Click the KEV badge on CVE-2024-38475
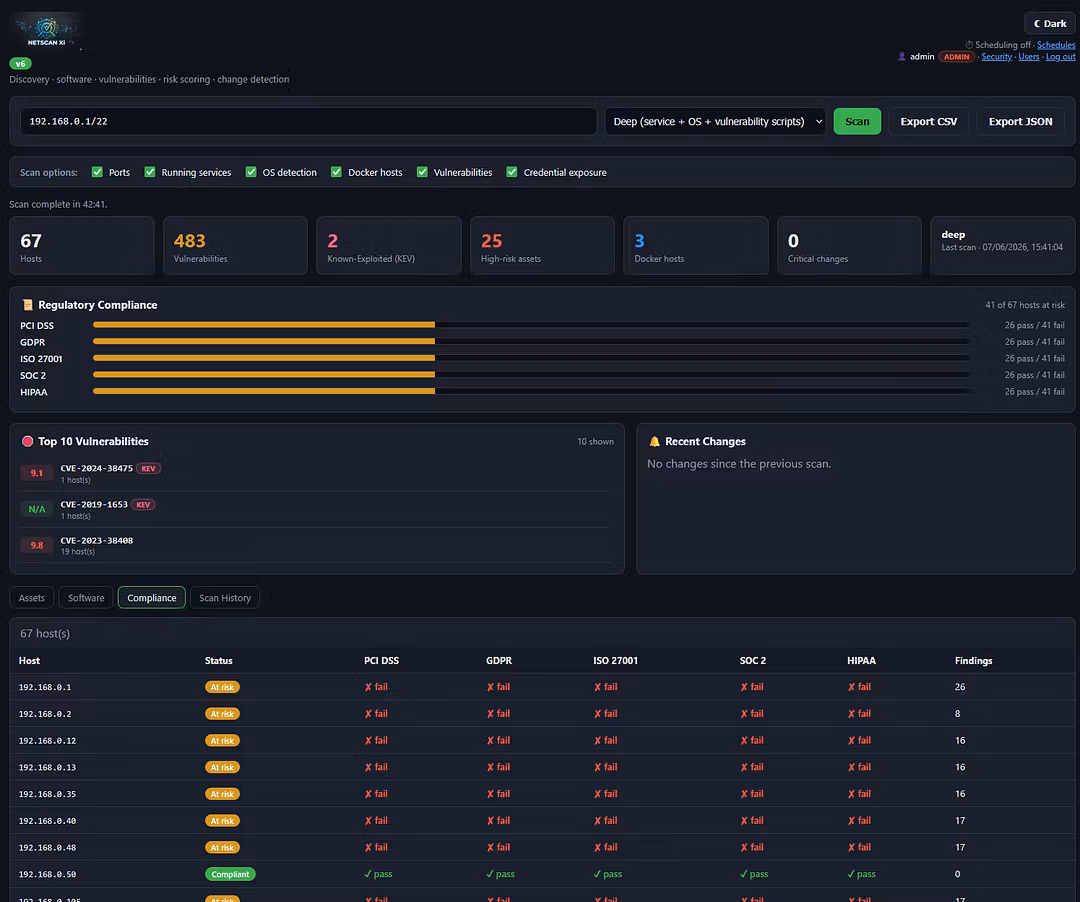The height and width of the screenshot is (902, 1080). pos(148,468)
